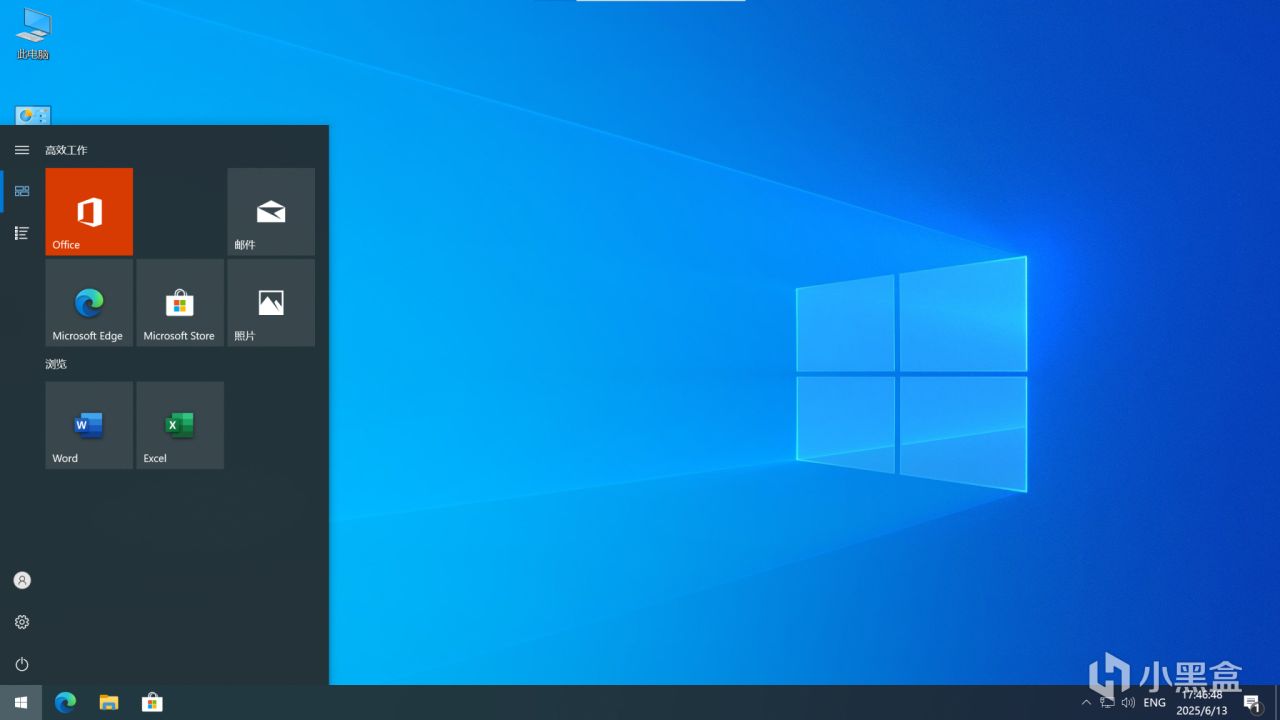Select the 此电脑 desktop icon
This screenshot has height=720, width=1280.
tap(33, 33)
